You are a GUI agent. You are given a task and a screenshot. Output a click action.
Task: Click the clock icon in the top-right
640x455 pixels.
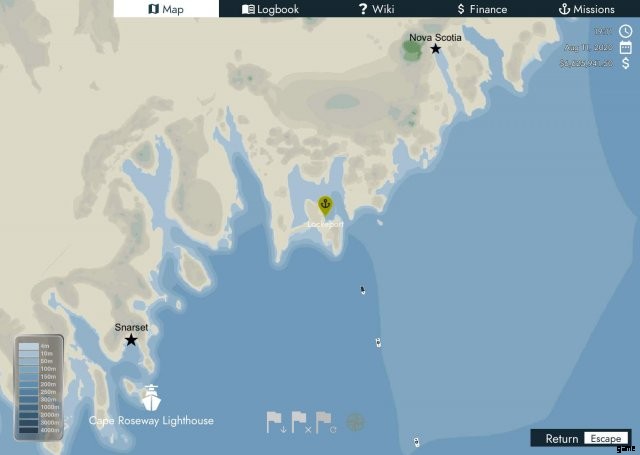(x=625, y=31)
